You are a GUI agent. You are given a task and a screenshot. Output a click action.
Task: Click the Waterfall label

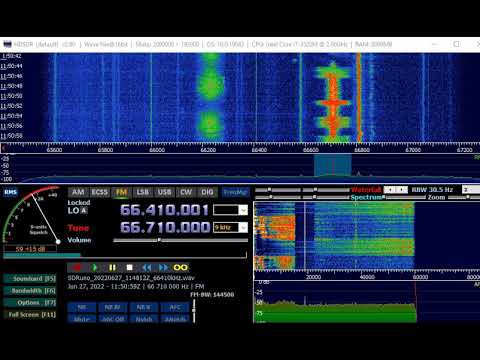[x=366, y=190]
